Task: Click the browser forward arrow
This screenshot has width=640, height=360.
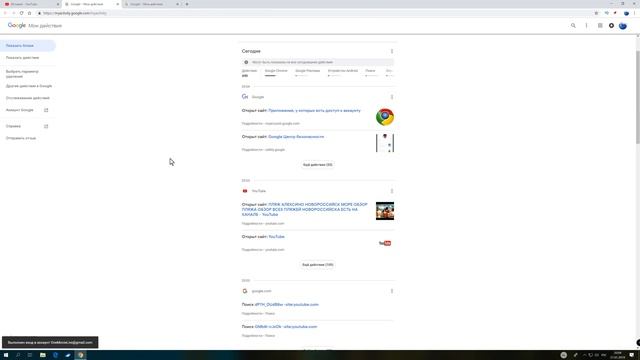Action: coord(13,13)
